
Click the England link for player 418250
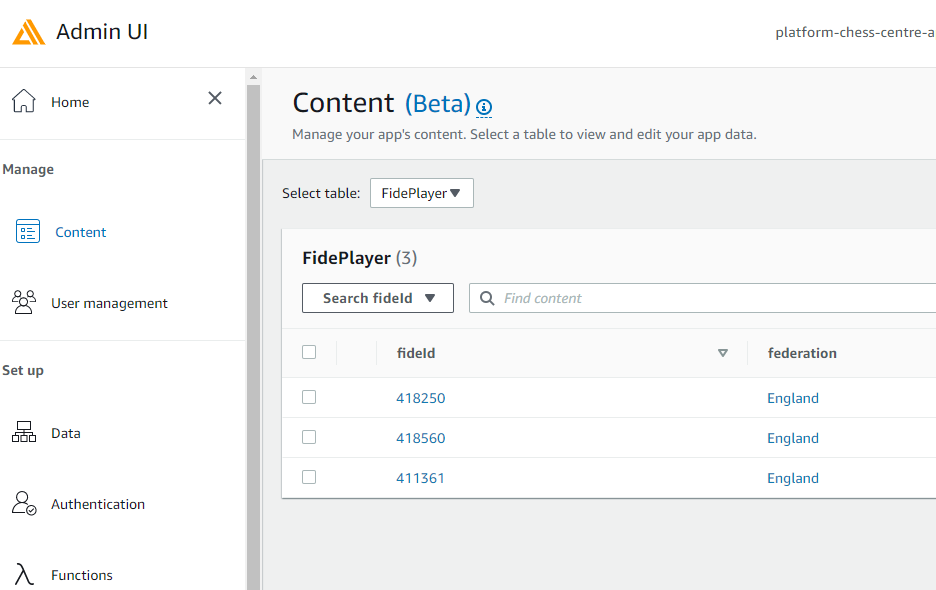(793, 397)
